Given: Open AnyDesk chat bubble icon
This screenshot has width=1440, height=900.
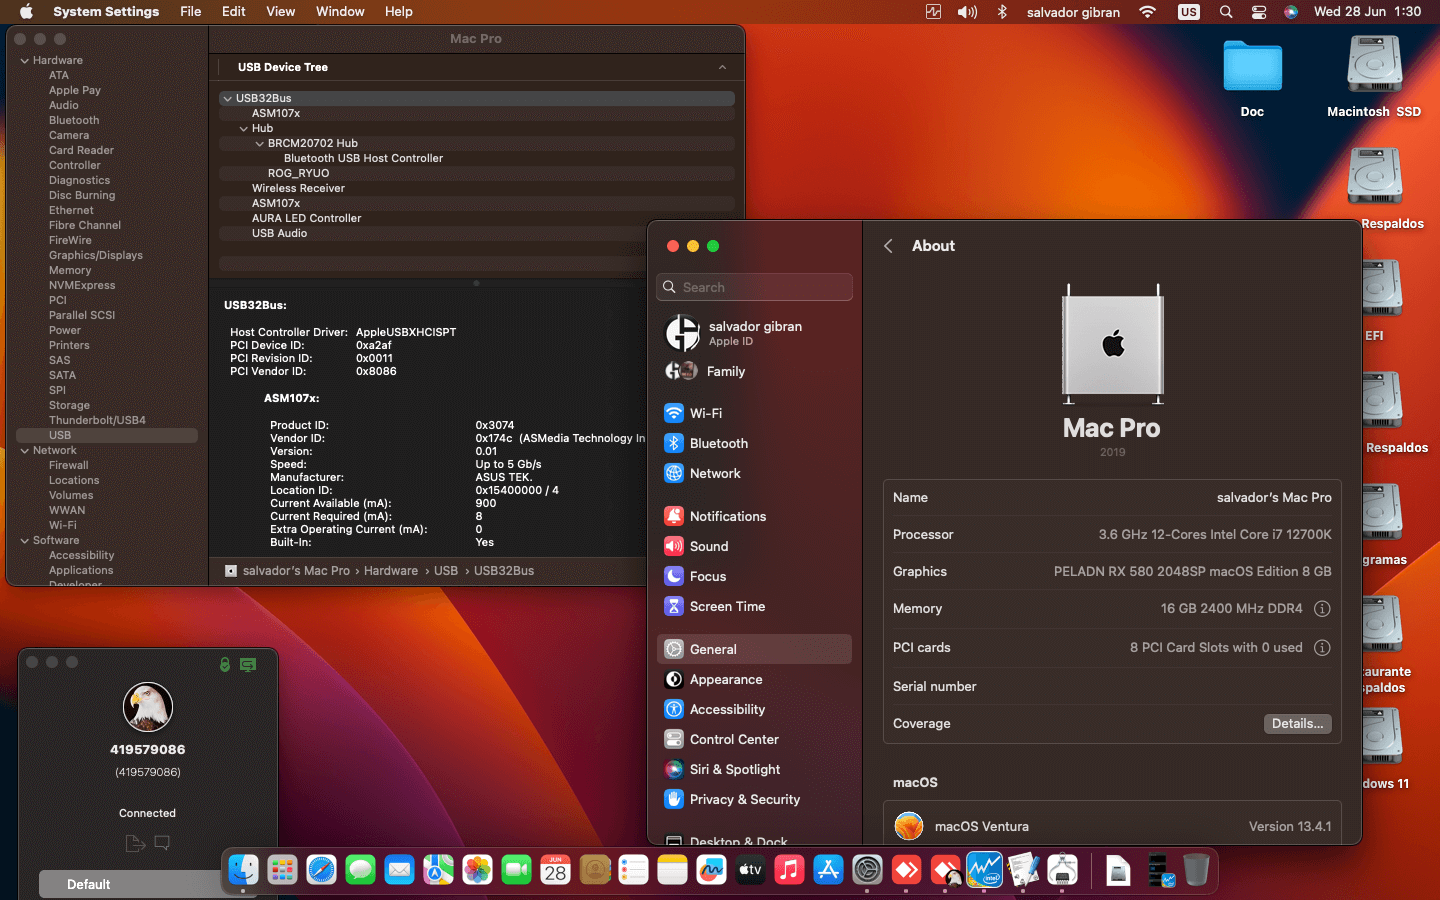Looking at the screenshot, I should point(162,843).
